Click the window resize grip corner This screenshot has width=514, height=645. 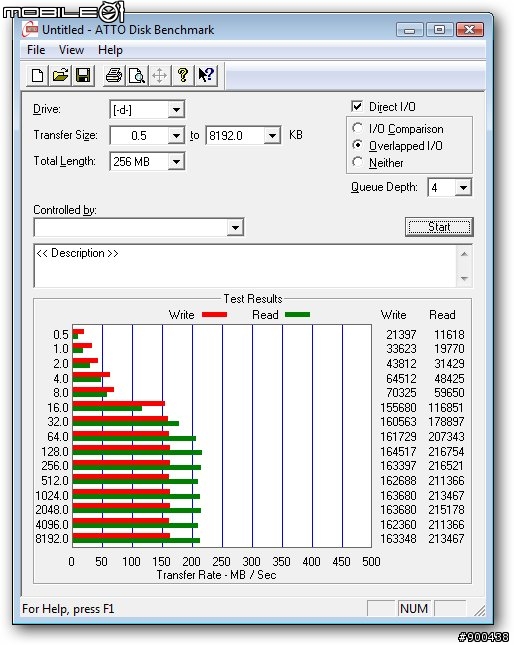click(x=479, y=611)
